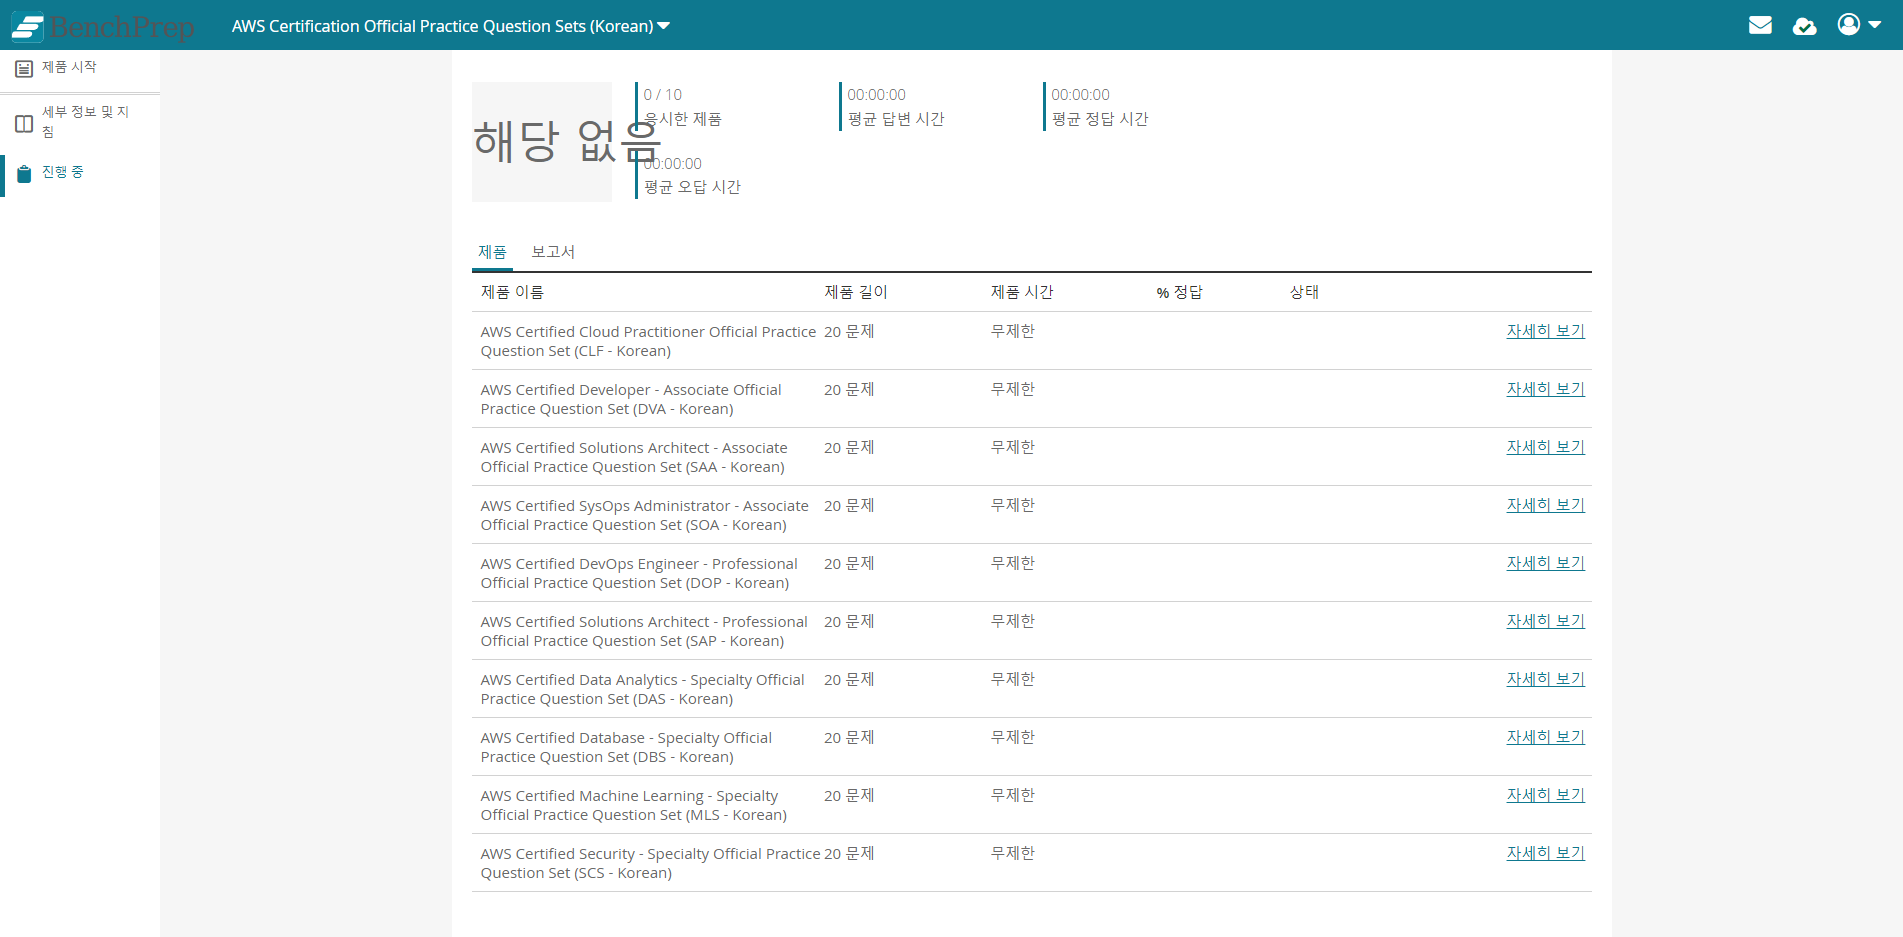Click the 해당 없음 score box
1903x937 pixels.
click(542, 141)
